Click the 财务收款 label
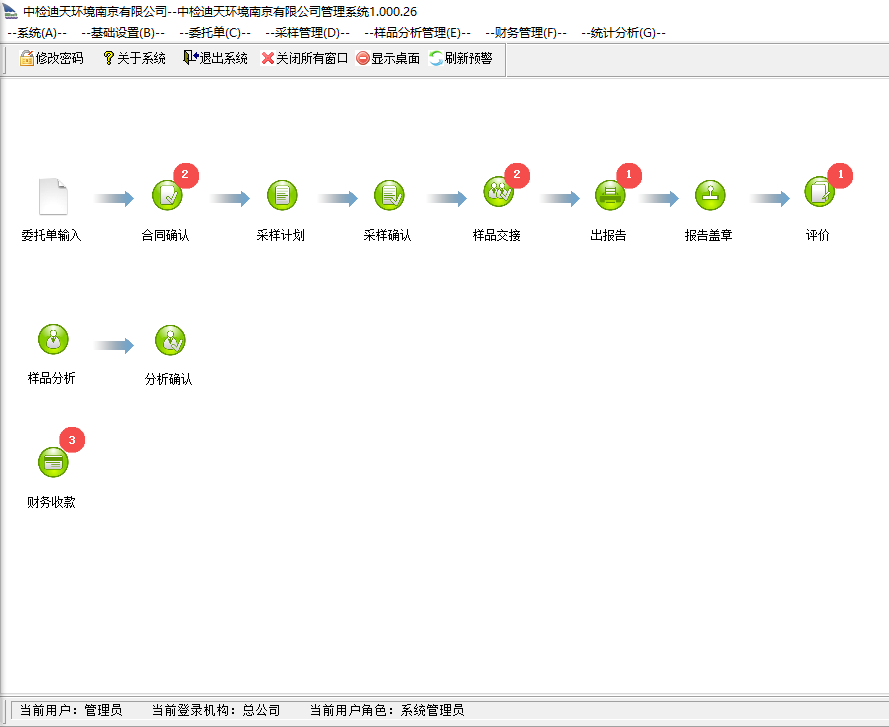 (x=52, y=502)
